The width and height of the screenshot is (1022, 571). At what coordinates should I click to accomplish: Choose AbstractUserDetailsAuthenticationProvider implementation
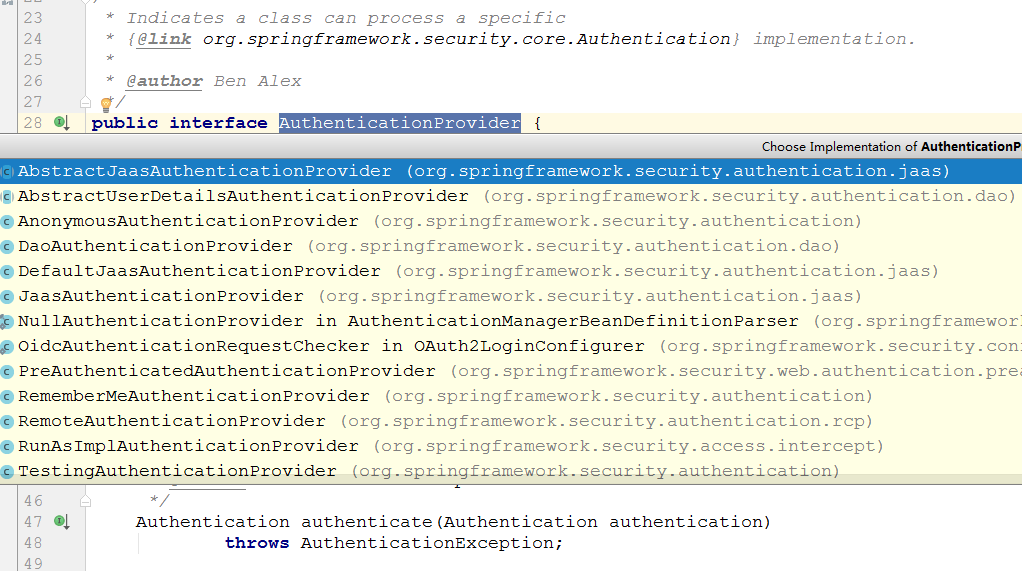pos(511,196)
